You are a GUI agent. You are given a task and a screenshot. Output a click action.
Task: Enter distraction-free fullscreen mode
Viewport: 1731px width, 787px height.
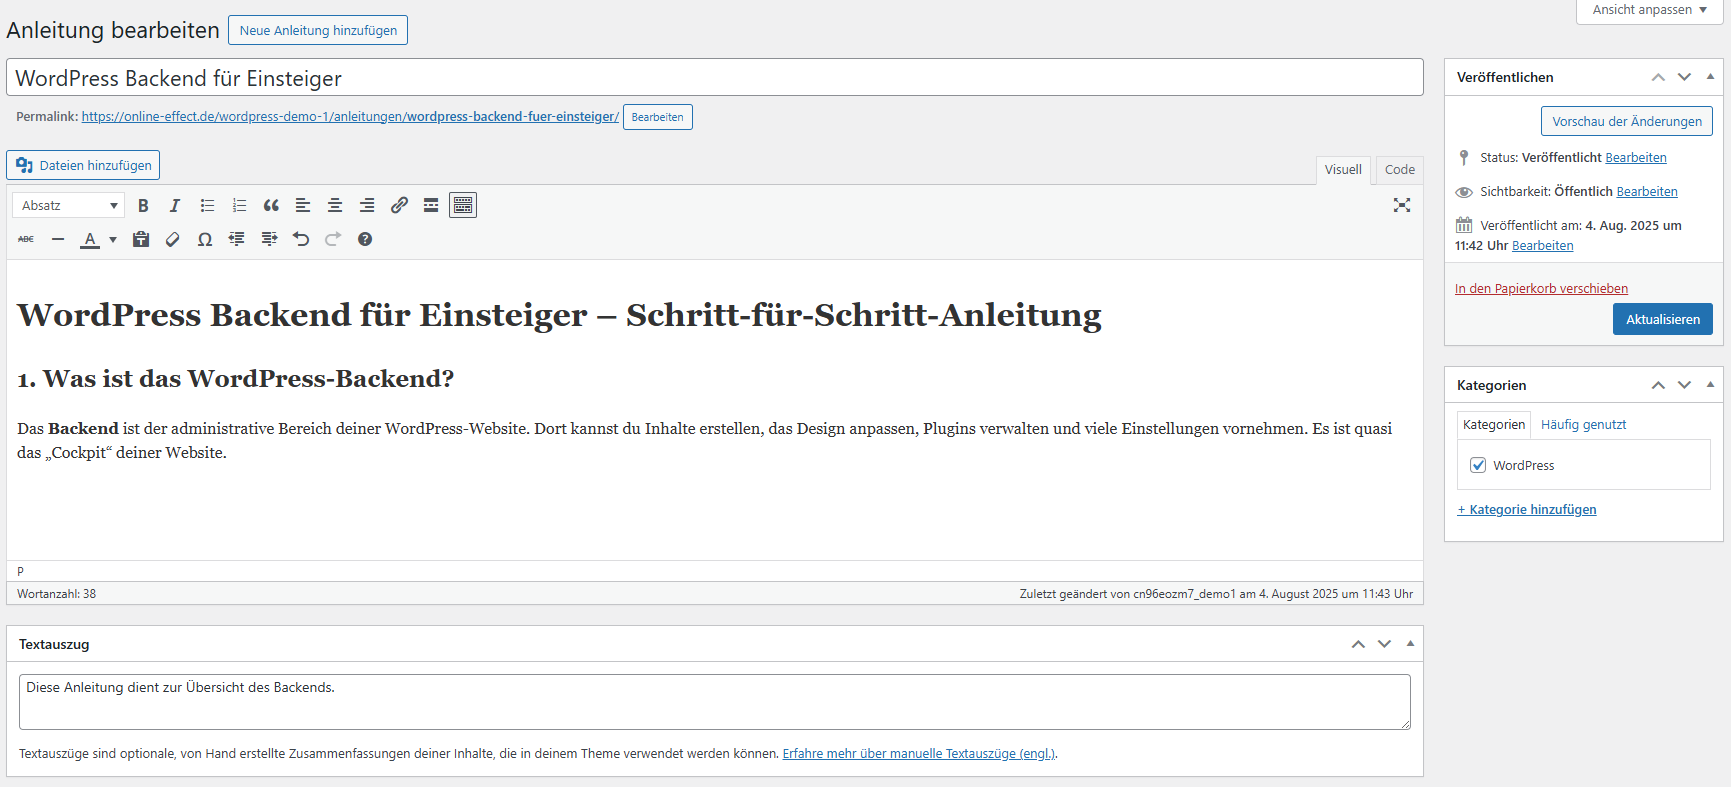(x=1402, y=205)
